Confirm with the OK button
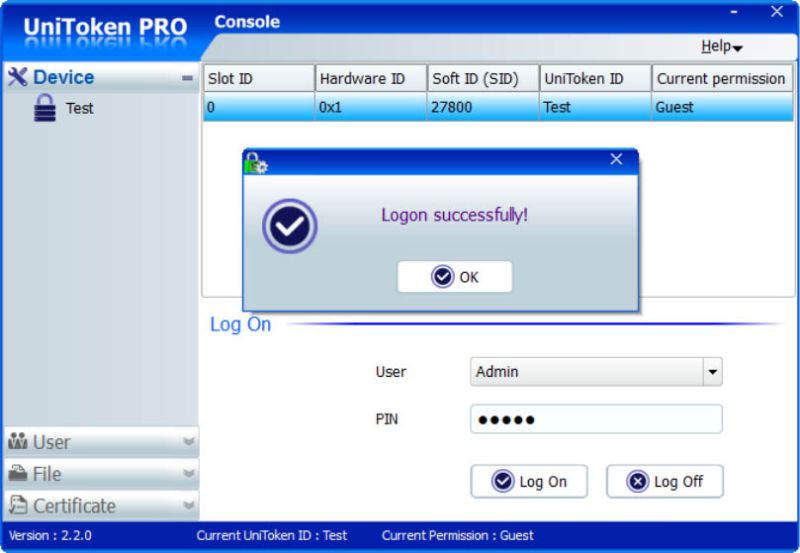Image resolution: width=800 pixels, height=553 pixels. click(x=455, y=276)
